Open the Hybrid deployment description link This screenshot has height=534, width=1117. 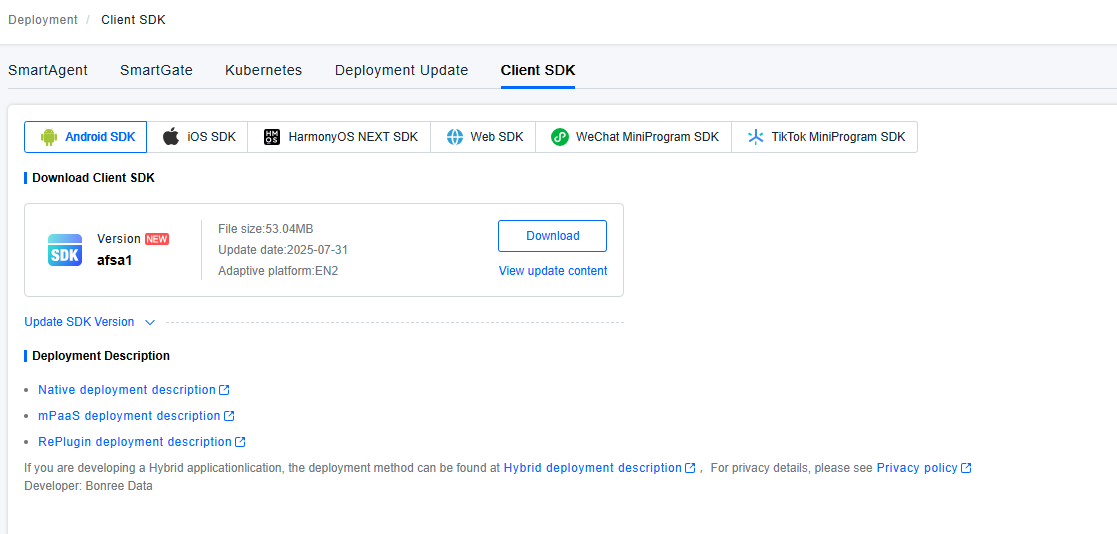[x=592, y=468]
